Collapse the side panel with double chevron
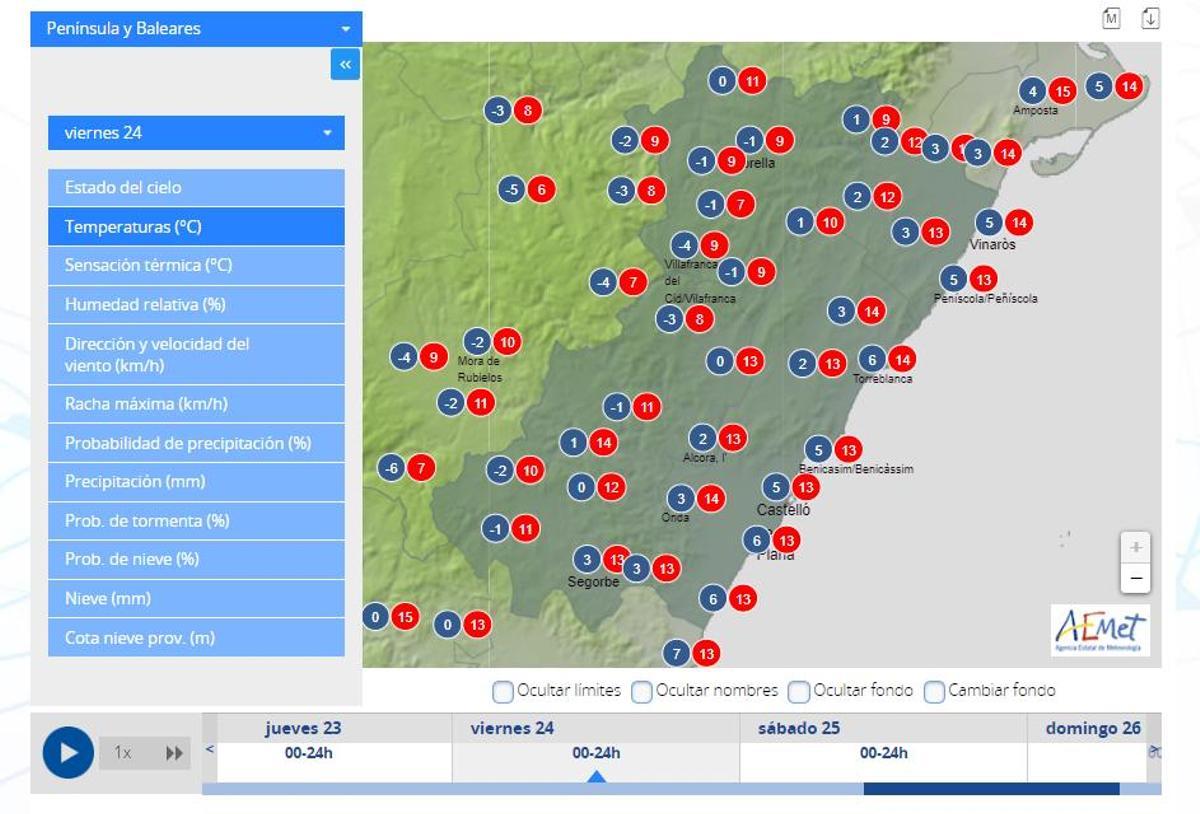This screenshot has height=814, width=1200. 345,65
